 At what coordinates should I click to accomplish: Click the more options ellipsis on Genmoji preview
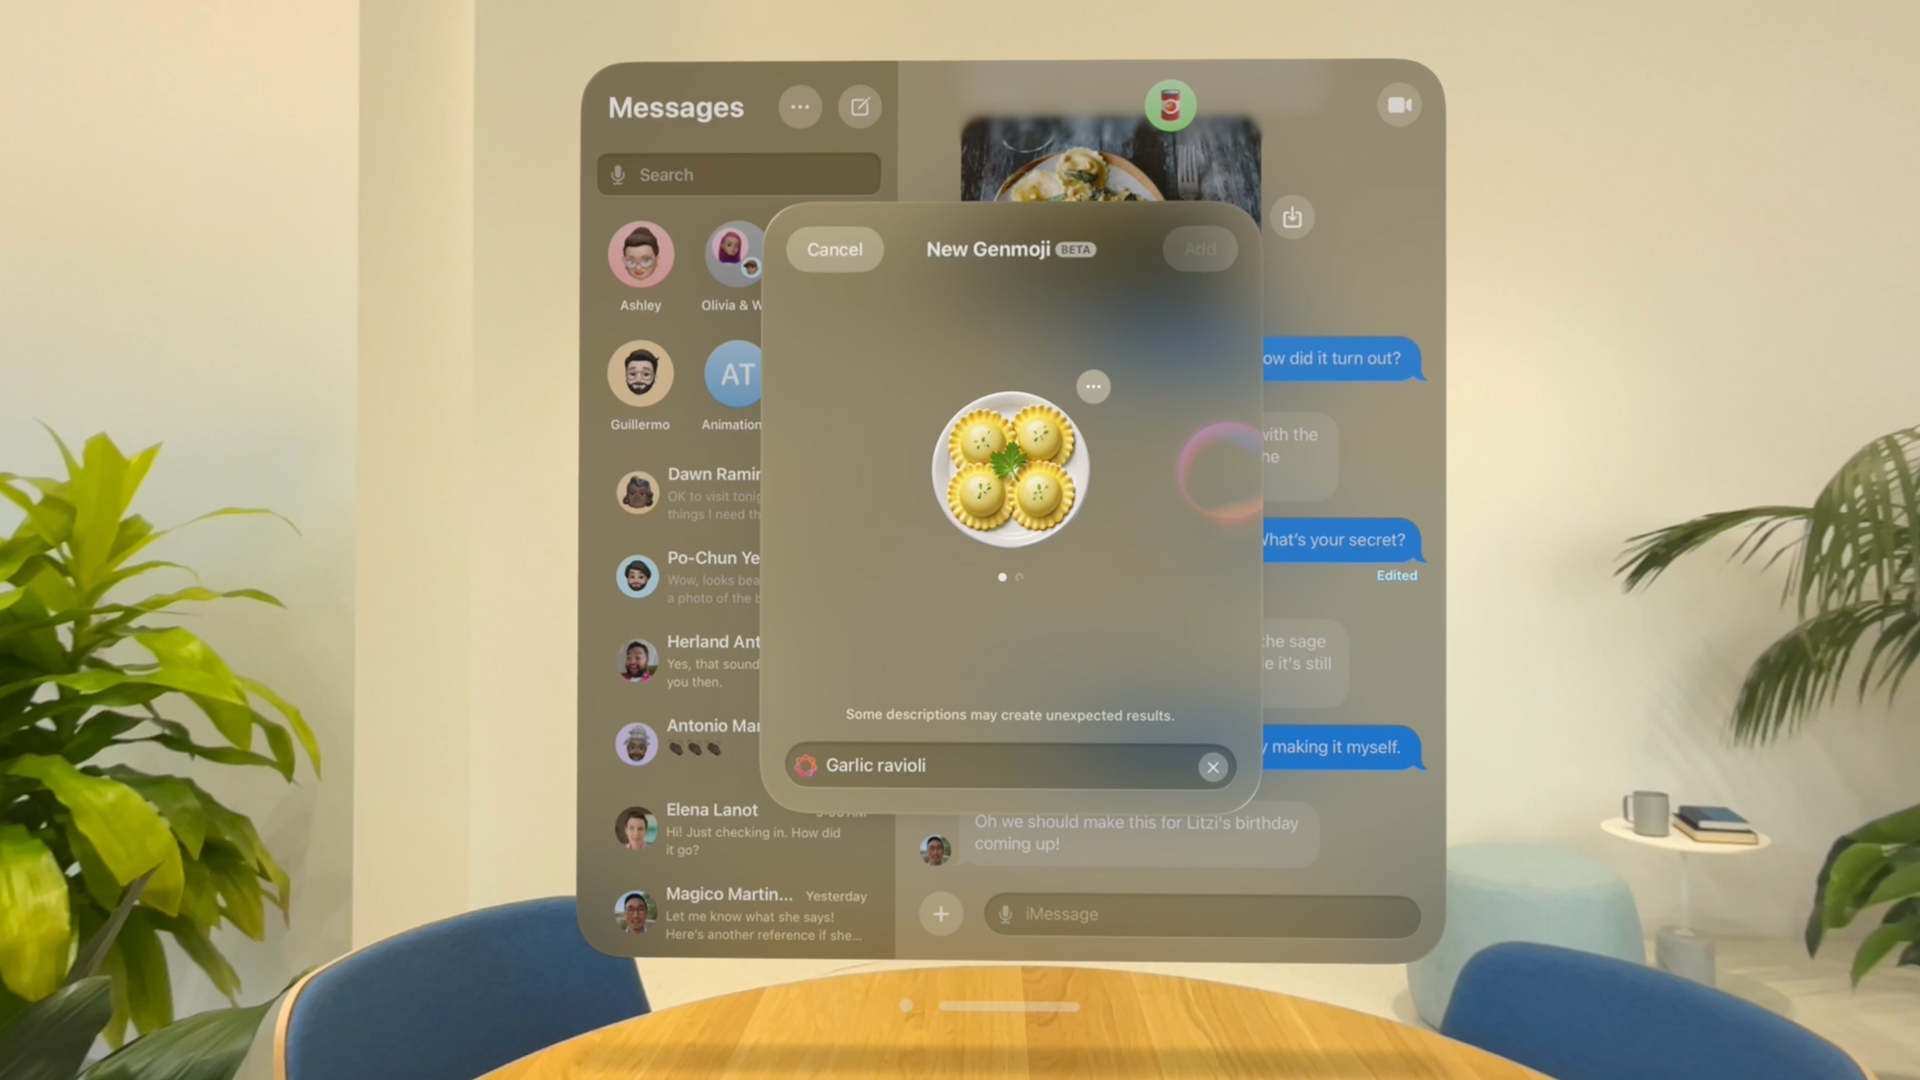pos(1093,385)
